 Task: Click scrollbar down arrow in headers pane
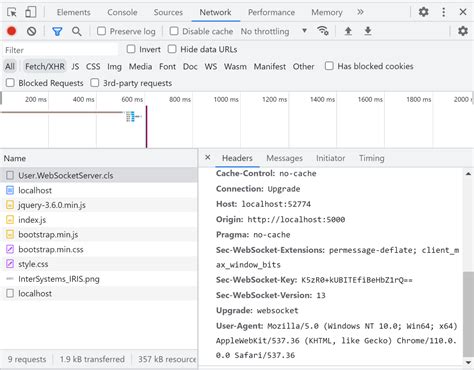click(468, 362)
